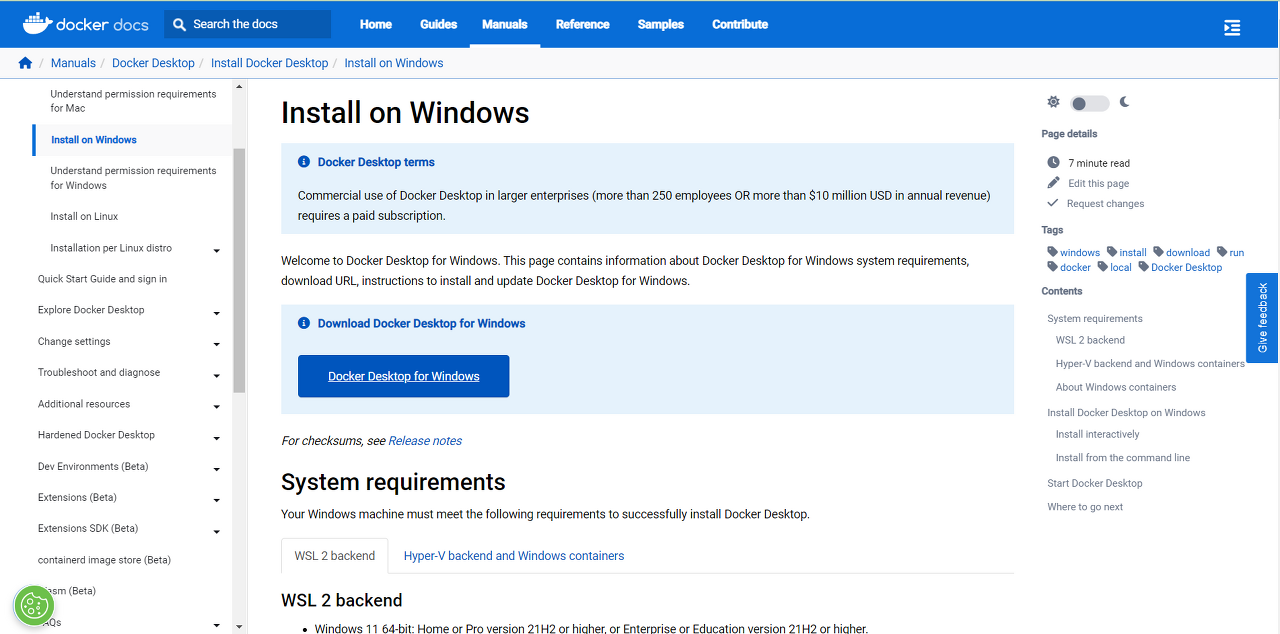Jump to Start Docker Desktop in Contents
Image resolution: width=1280 pixels, height=634 pixels.
(1095, 483)
